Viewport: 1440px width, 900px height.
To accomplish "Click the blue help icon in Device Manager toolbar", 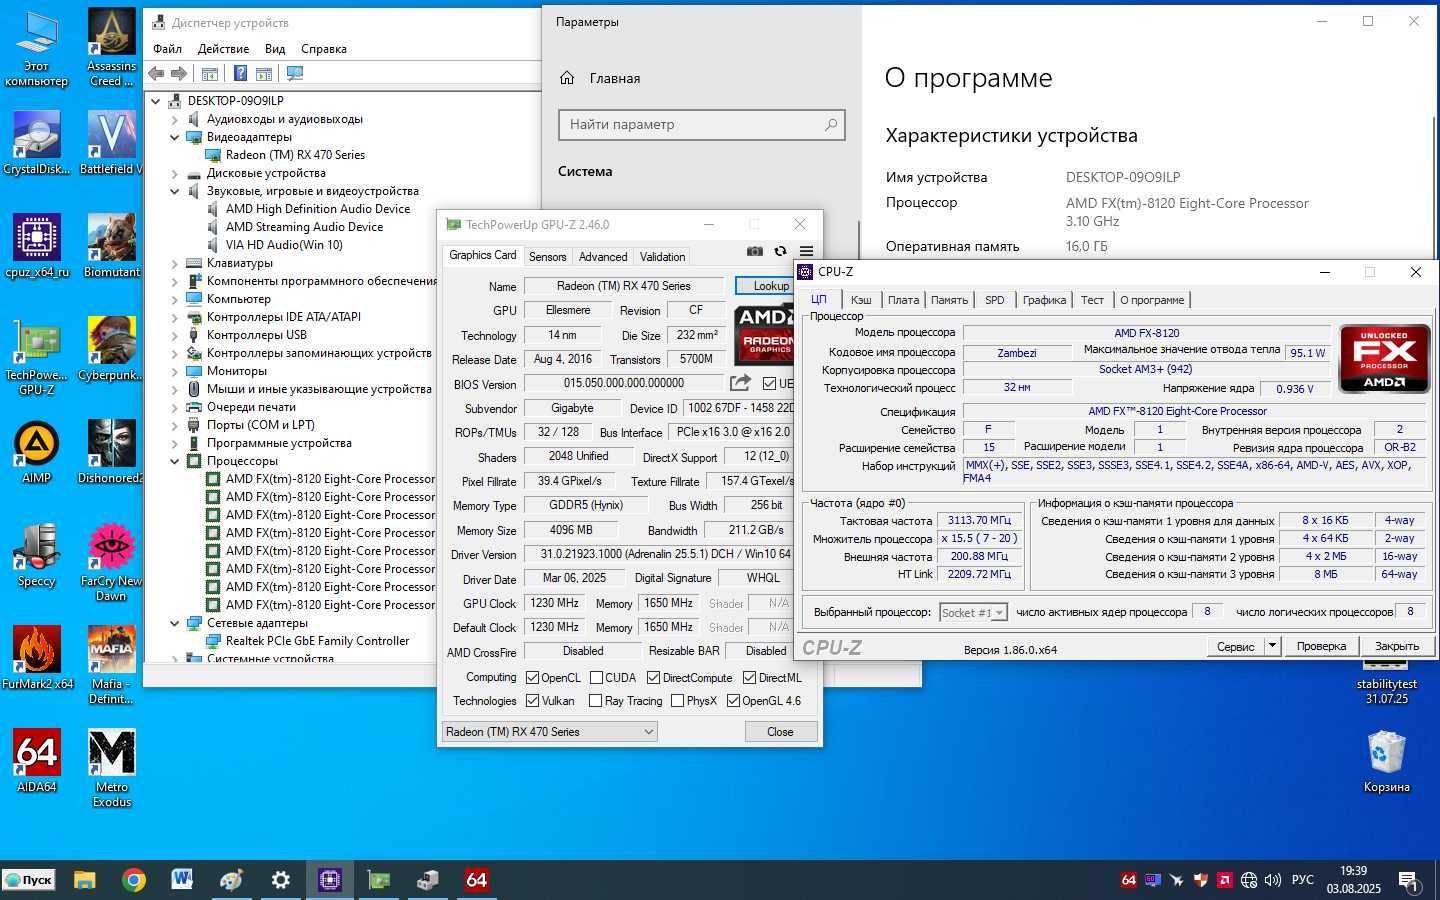I will click(x=240, y=73).
